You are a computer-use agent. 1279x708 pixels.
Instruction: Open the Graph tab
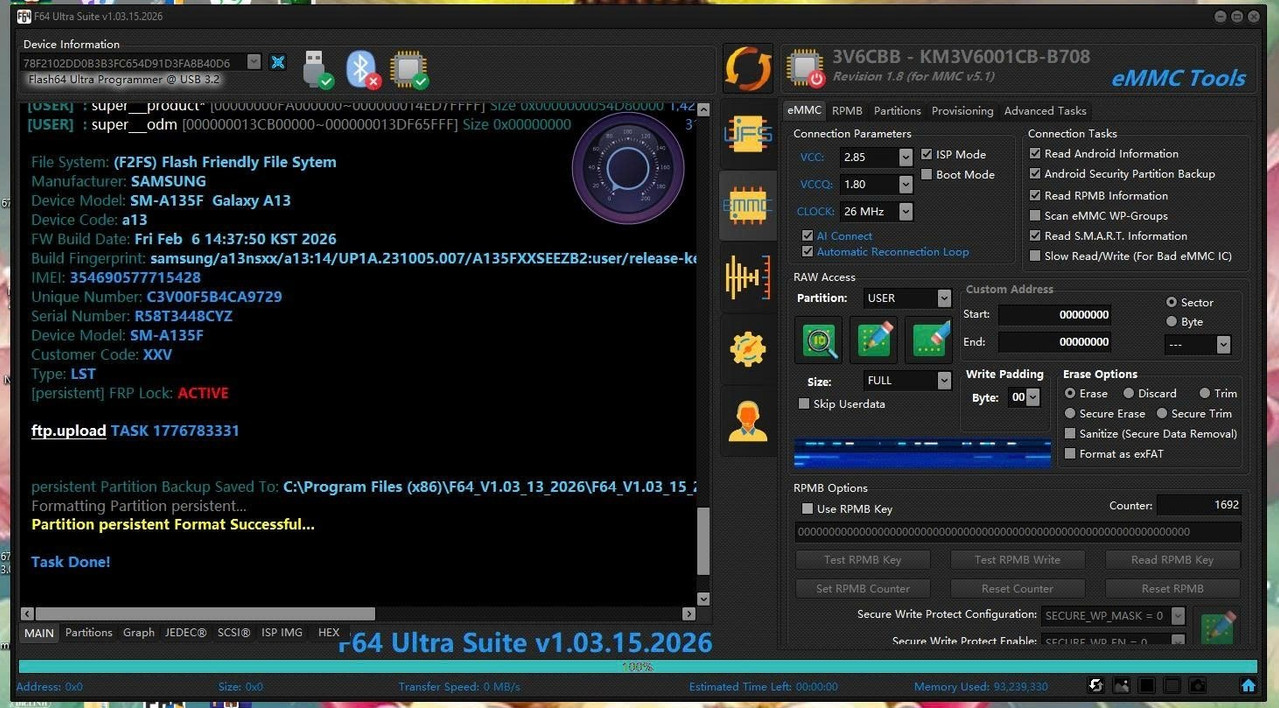tap(139, 633)
